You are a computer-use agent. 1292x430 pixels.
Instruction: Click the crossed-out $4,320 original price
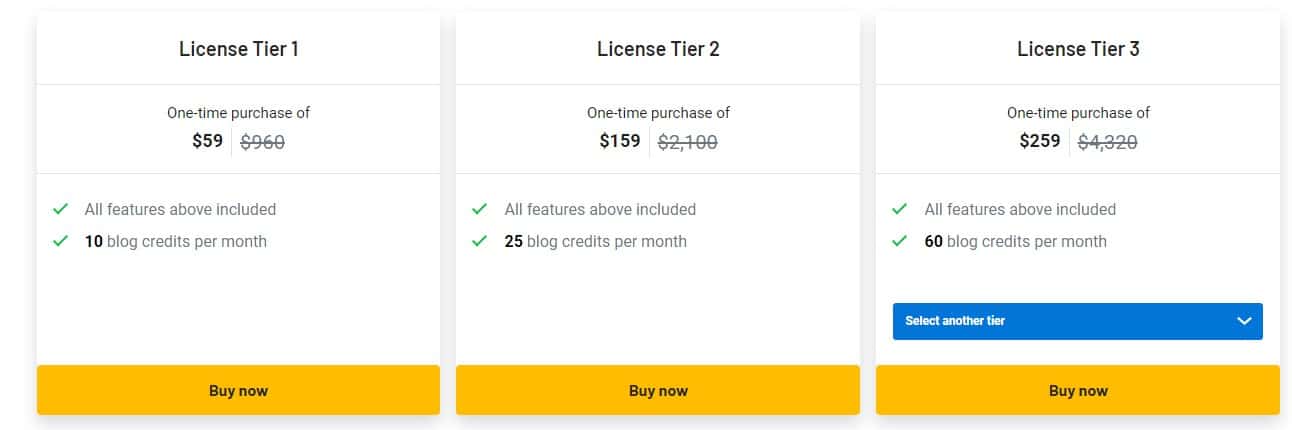point(1107,142)
